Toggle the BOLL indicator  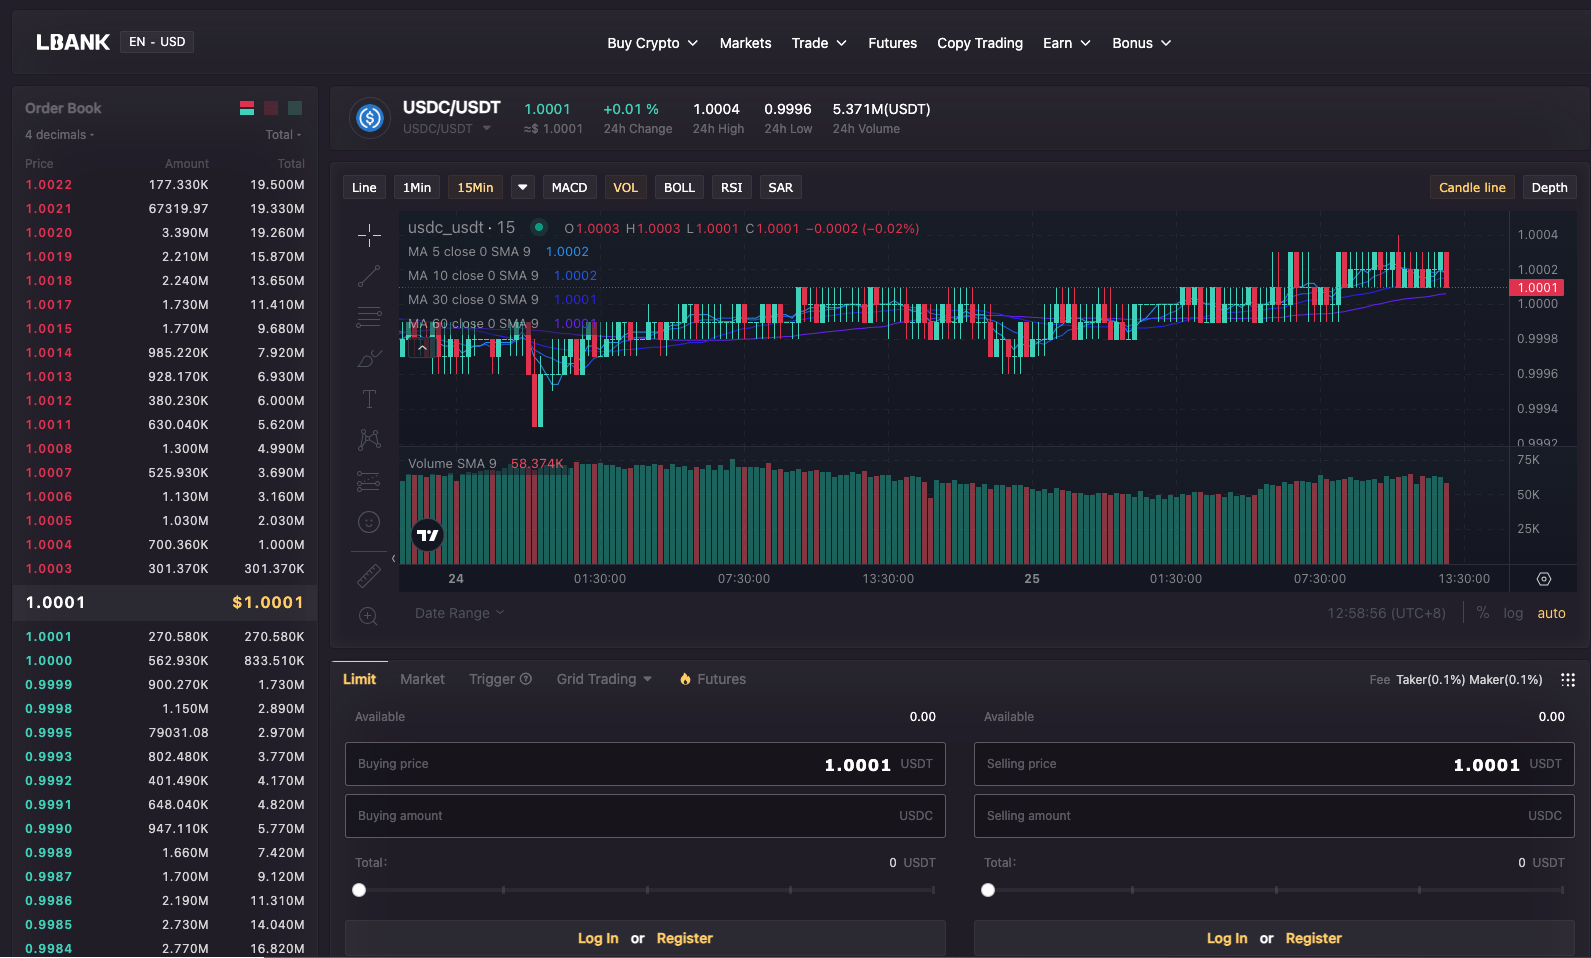(x=680, y=187)
